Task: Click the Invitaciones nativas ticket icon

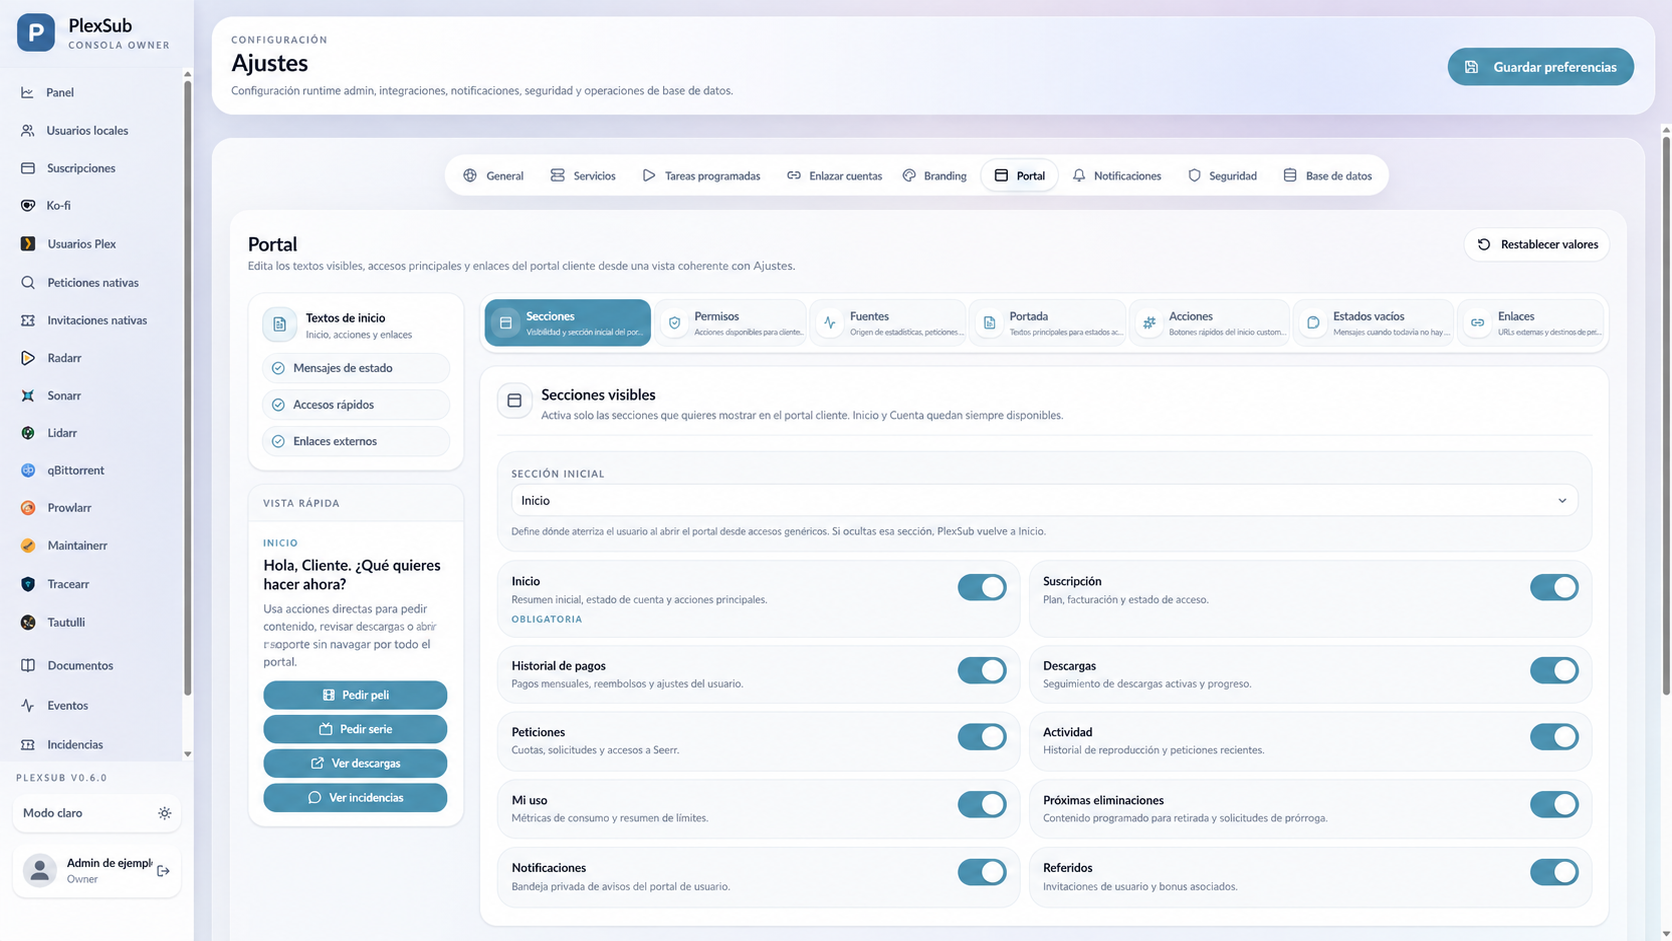Action: pyautogui.click(x=27, y=320)
